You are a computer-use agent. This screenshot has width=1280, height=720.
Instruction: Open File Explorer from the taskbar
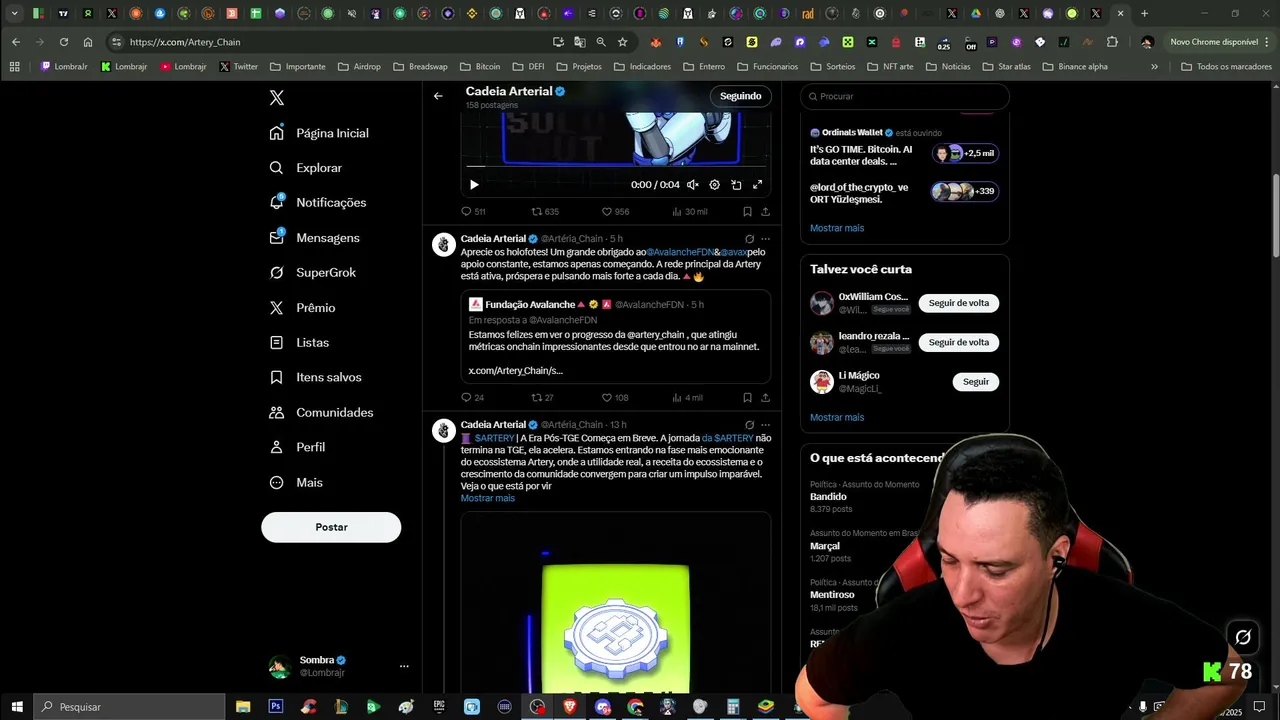(x=243, y=707)
